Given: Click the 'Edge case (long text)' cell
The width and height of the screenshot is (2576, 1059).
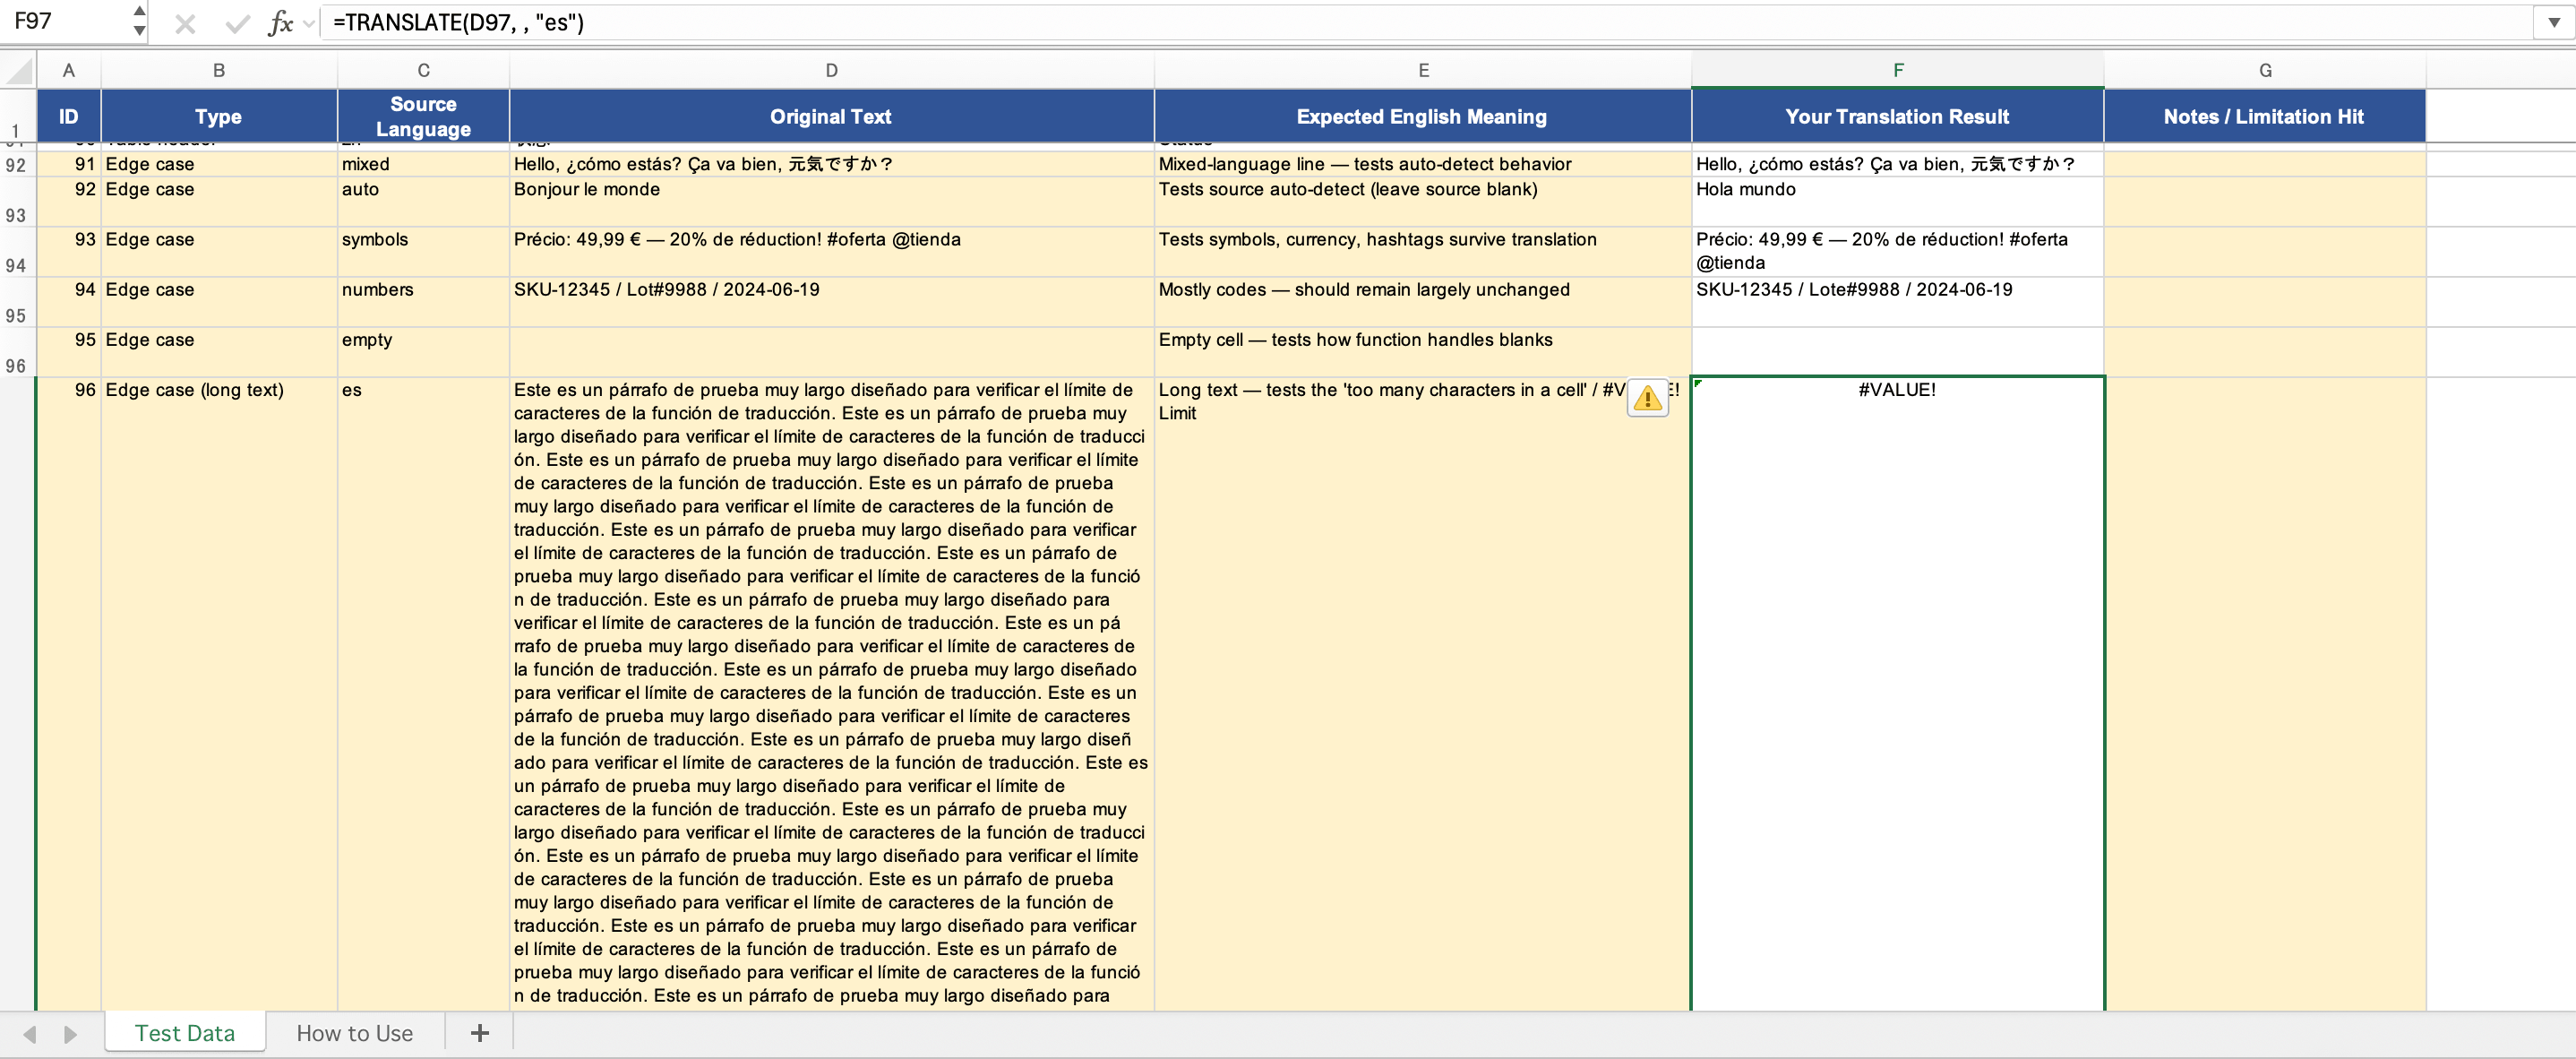Looking at the screenshot, I should (219, 693).
